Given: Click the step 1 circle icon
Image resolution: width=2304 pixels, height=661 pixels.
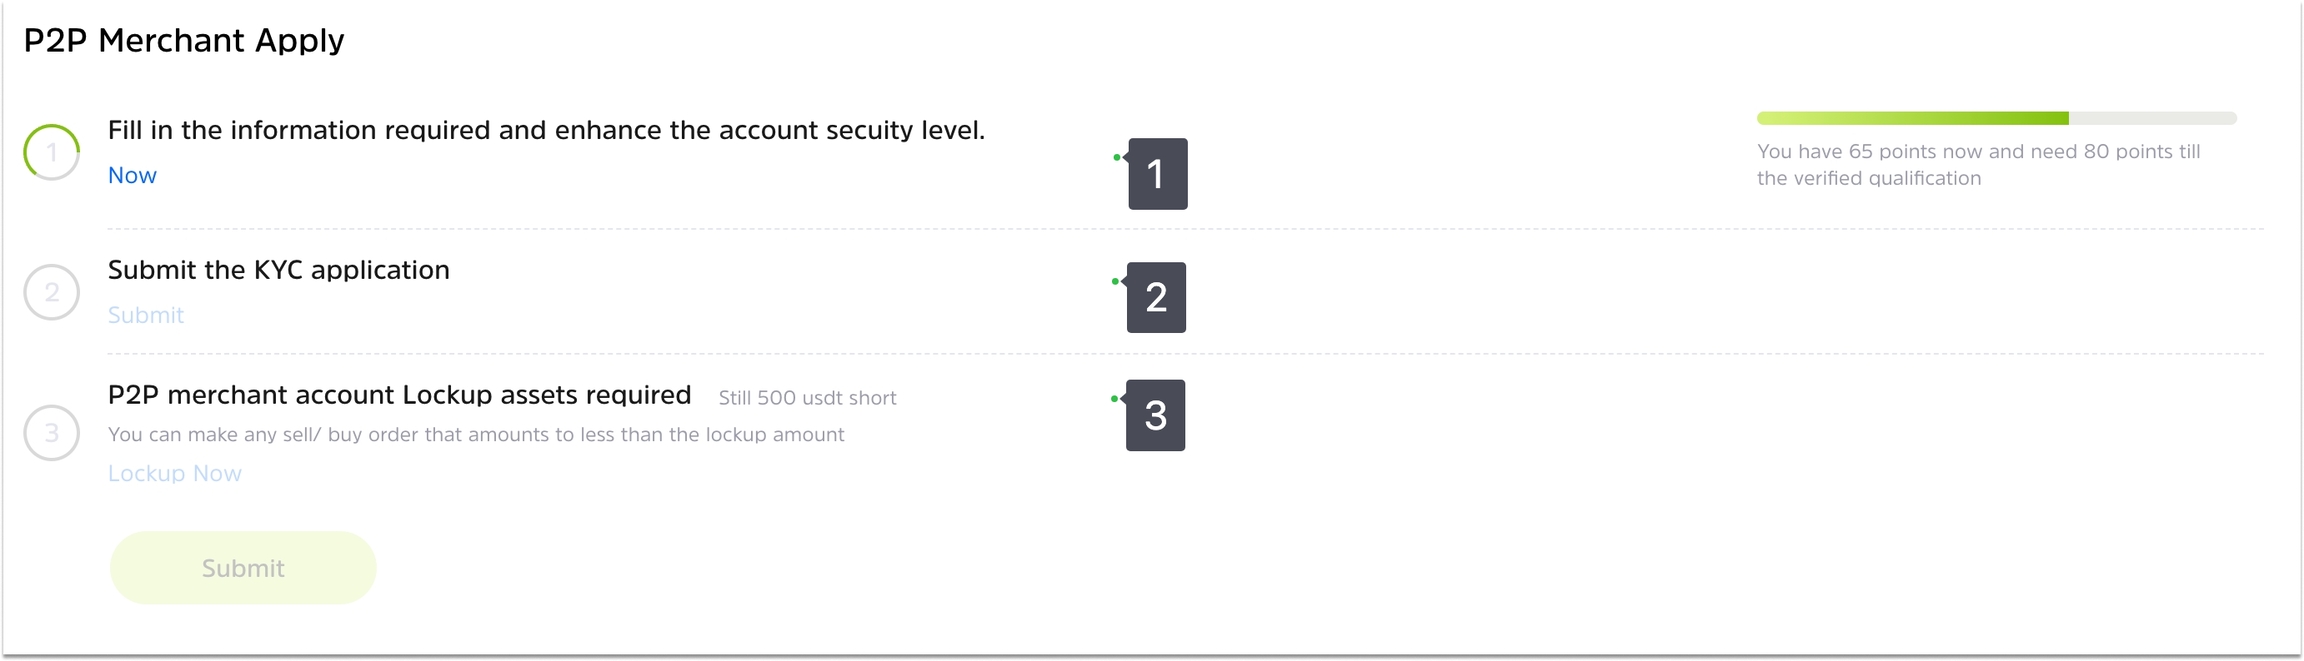Looking at the screenshot, I should coord(52,152).
